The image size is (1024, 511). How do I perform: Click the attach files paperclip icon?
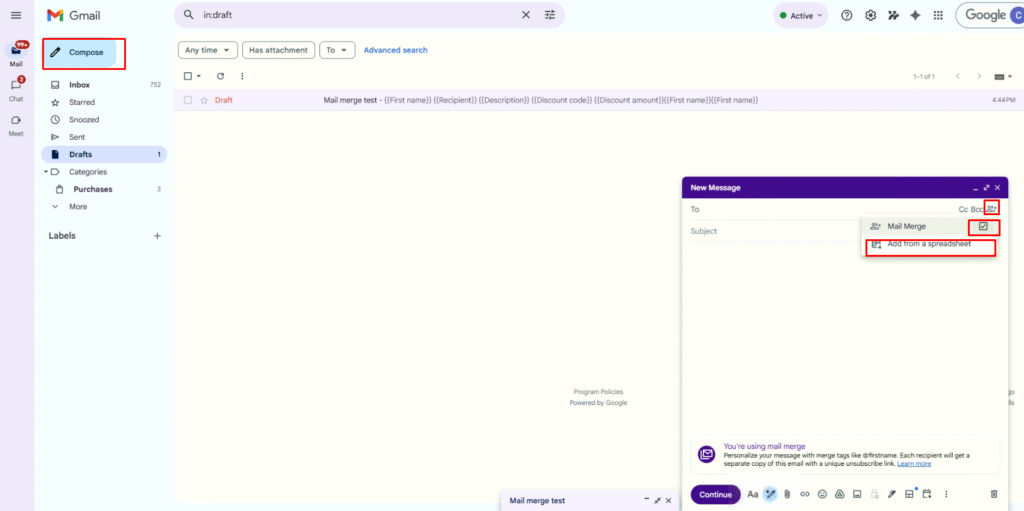[x=787, y=494]
